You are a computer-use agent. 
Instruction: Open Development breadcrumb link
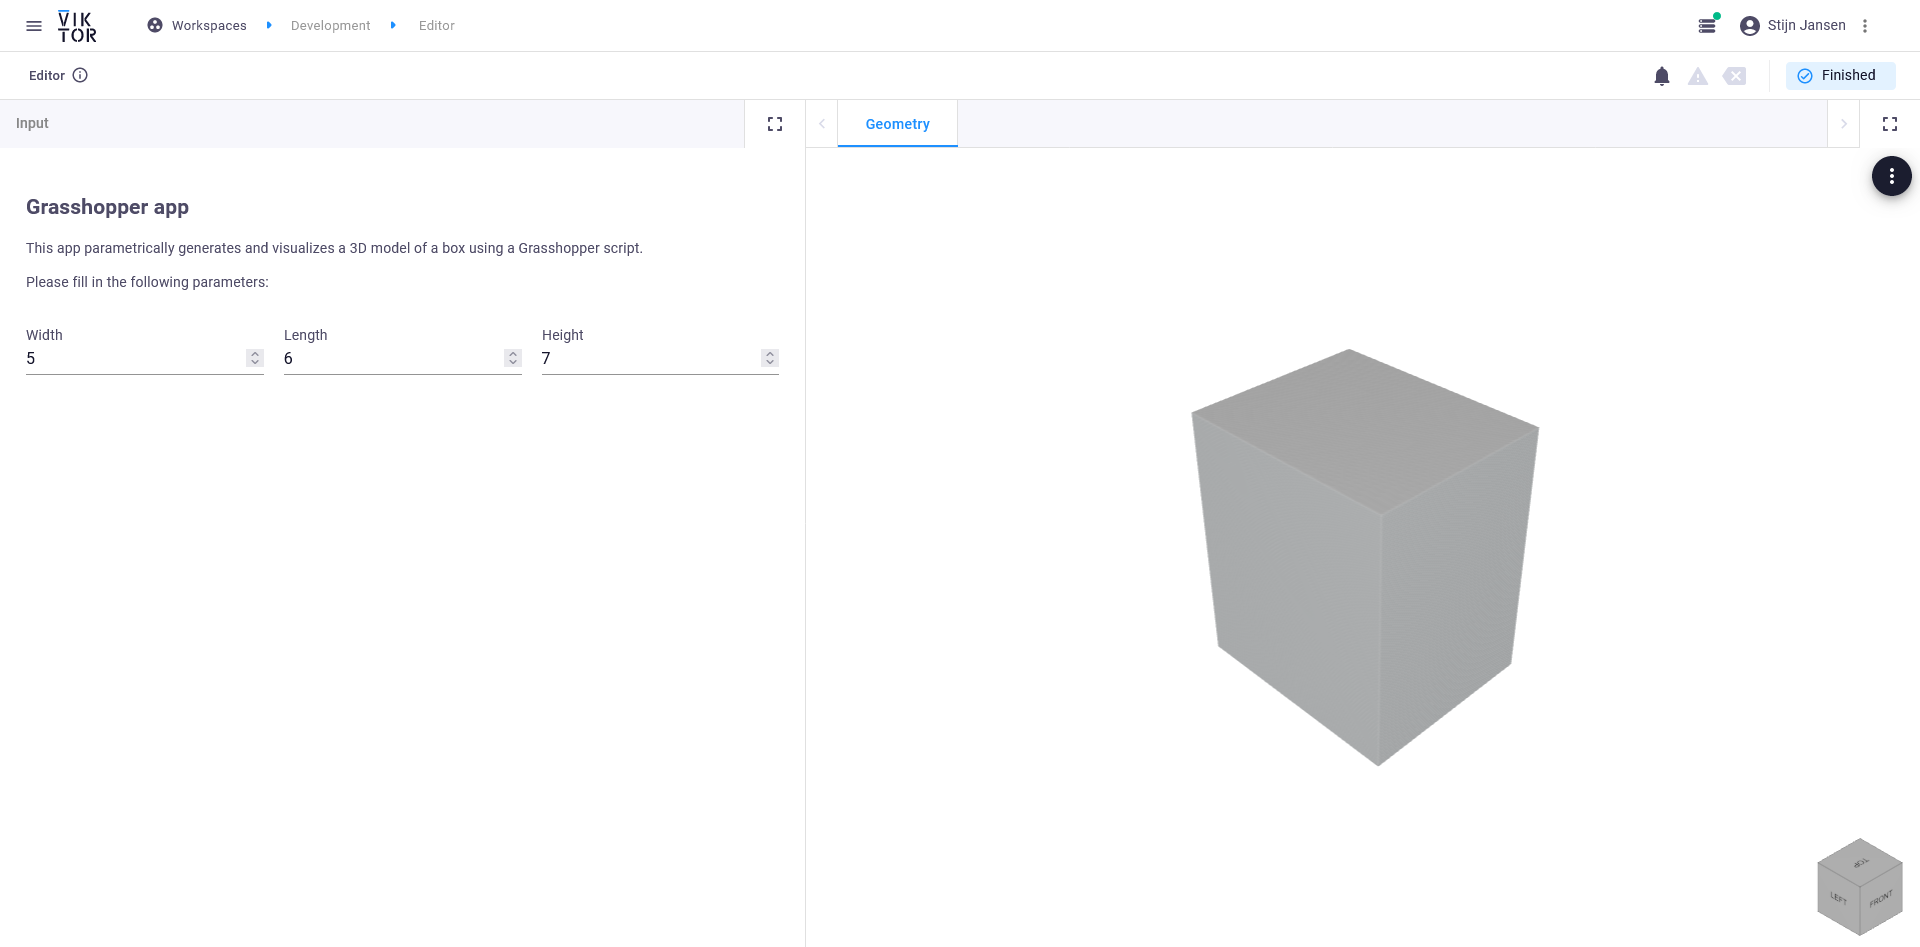point(330,26)
